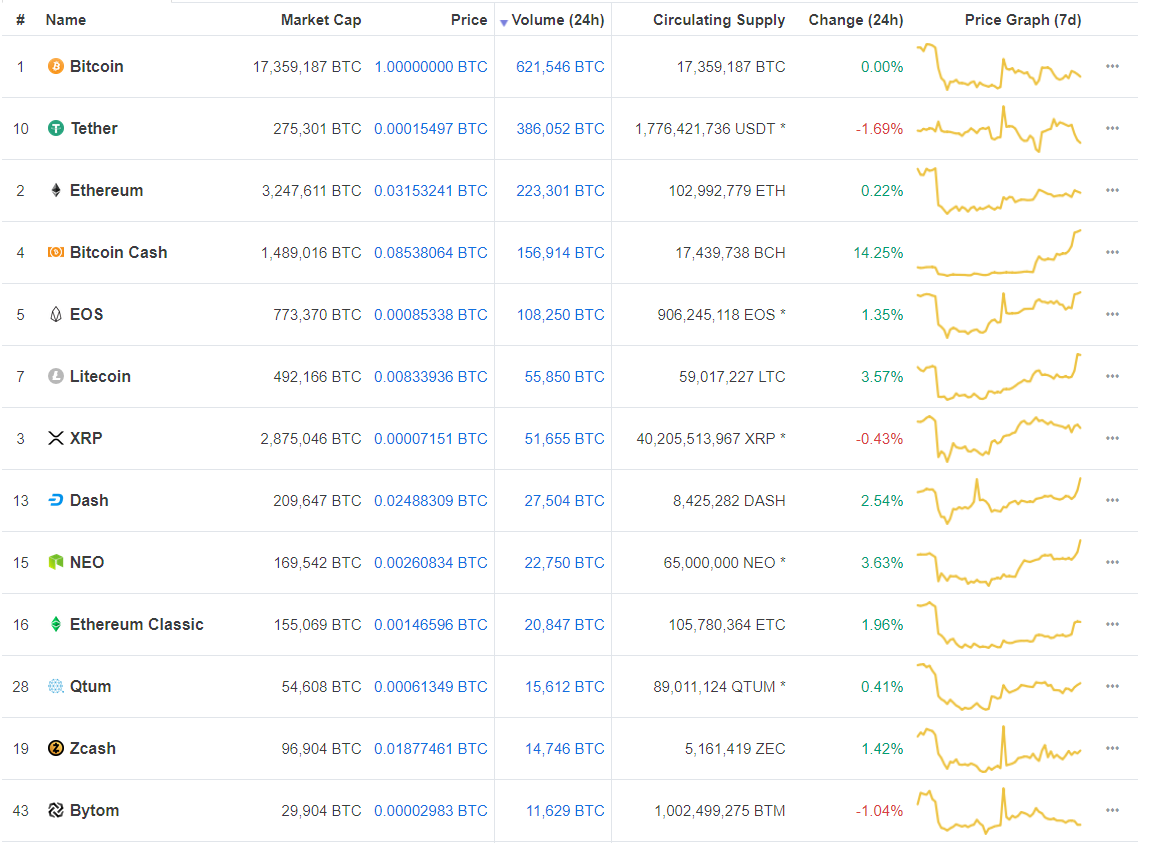The width and height of the screenshot is (1168, 843).
Task: Toggle Volume (24h) sort direction
Action: (552, 20)
